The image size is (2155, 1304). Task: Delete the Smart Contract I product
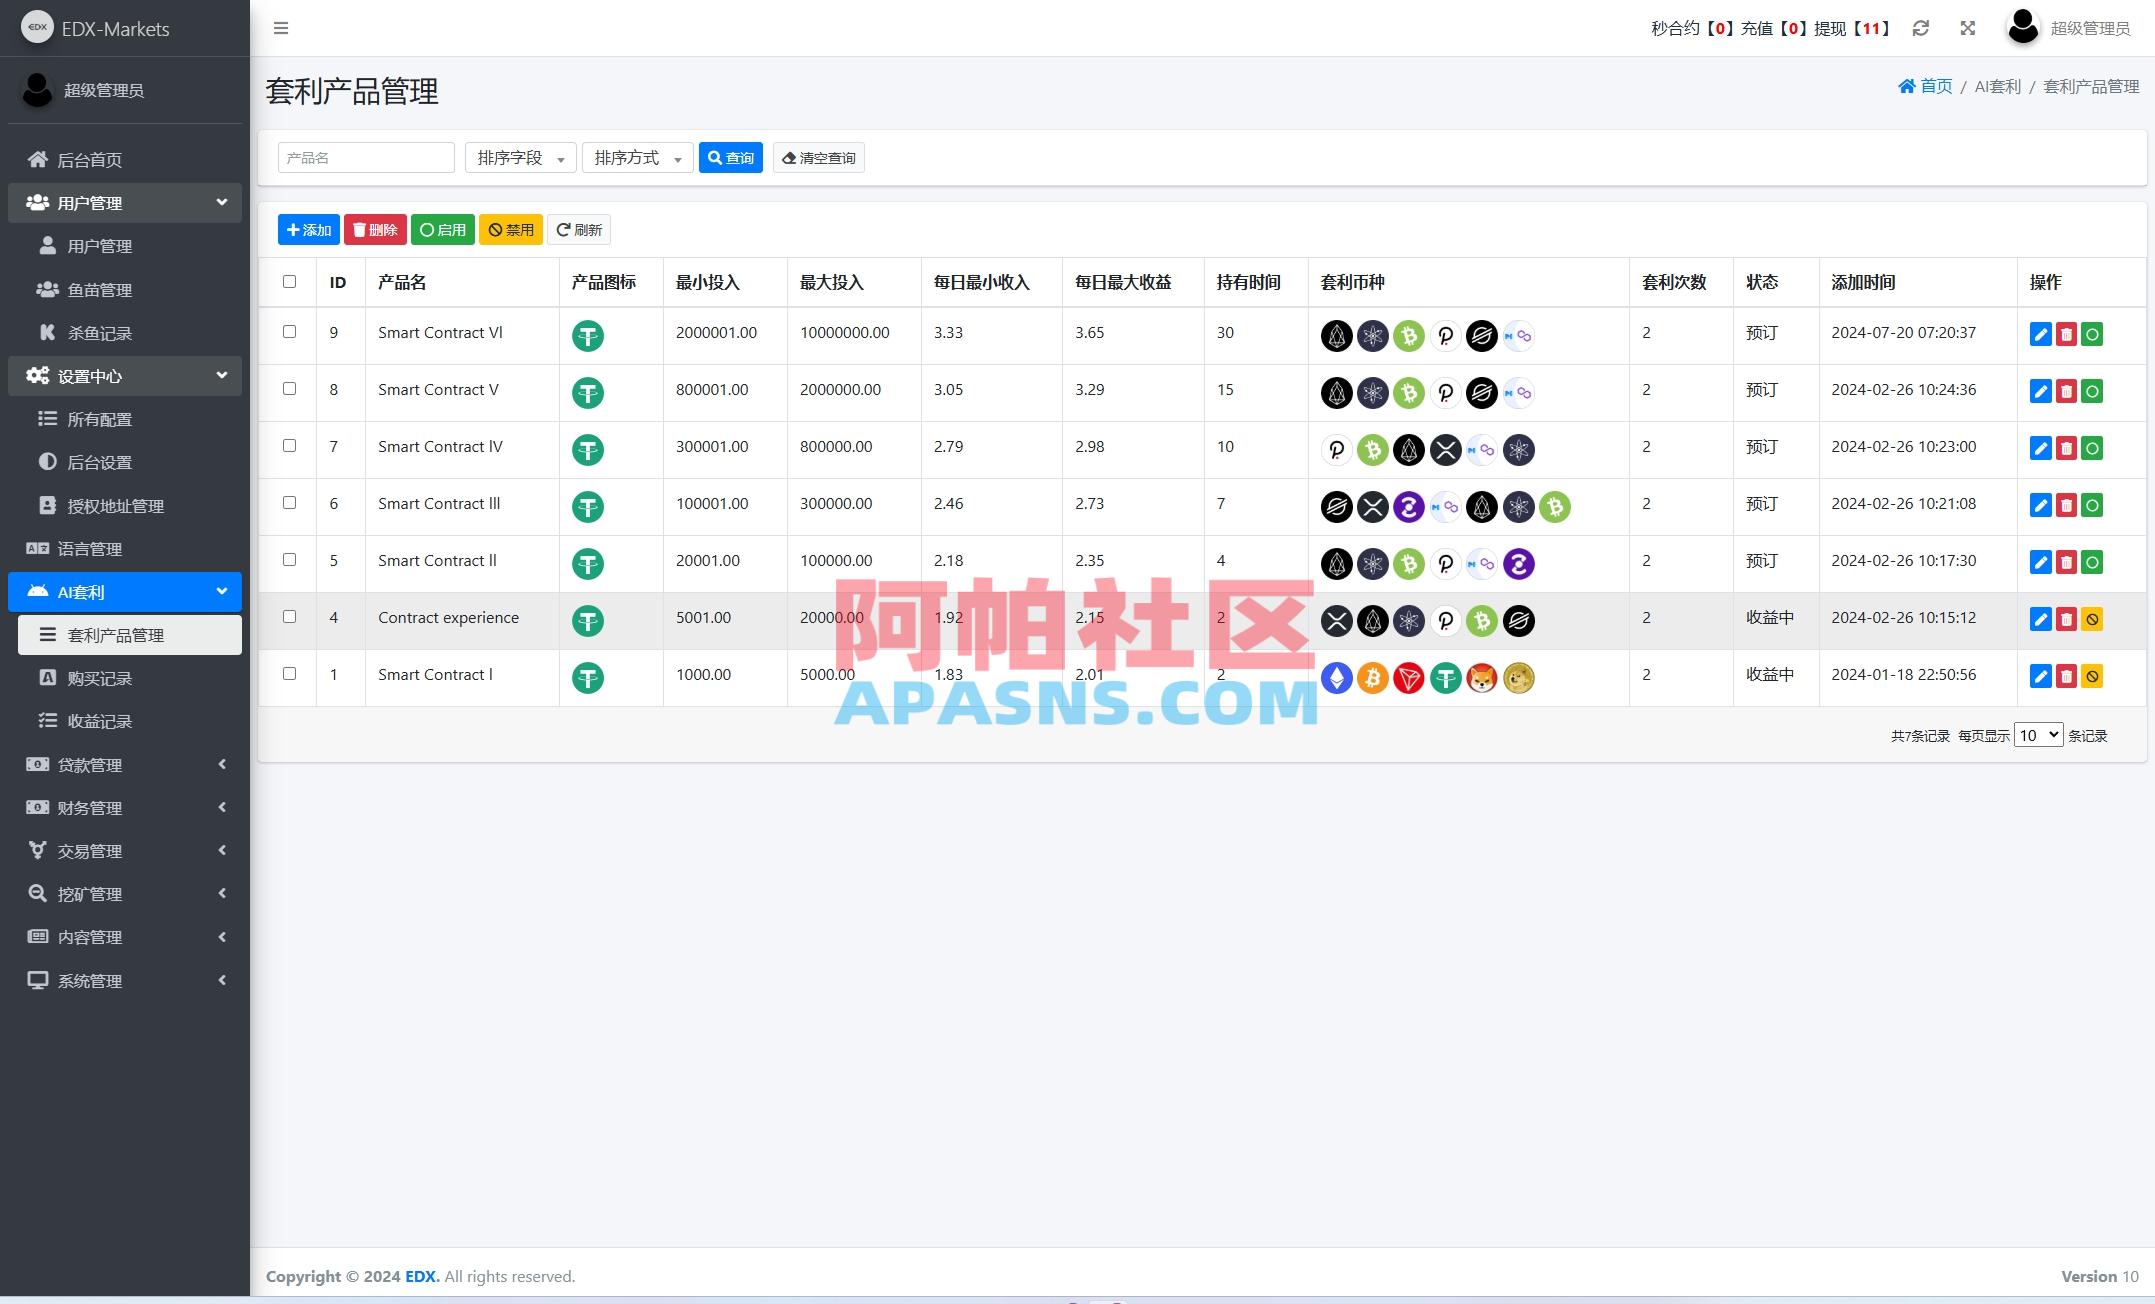(2067, 676)
